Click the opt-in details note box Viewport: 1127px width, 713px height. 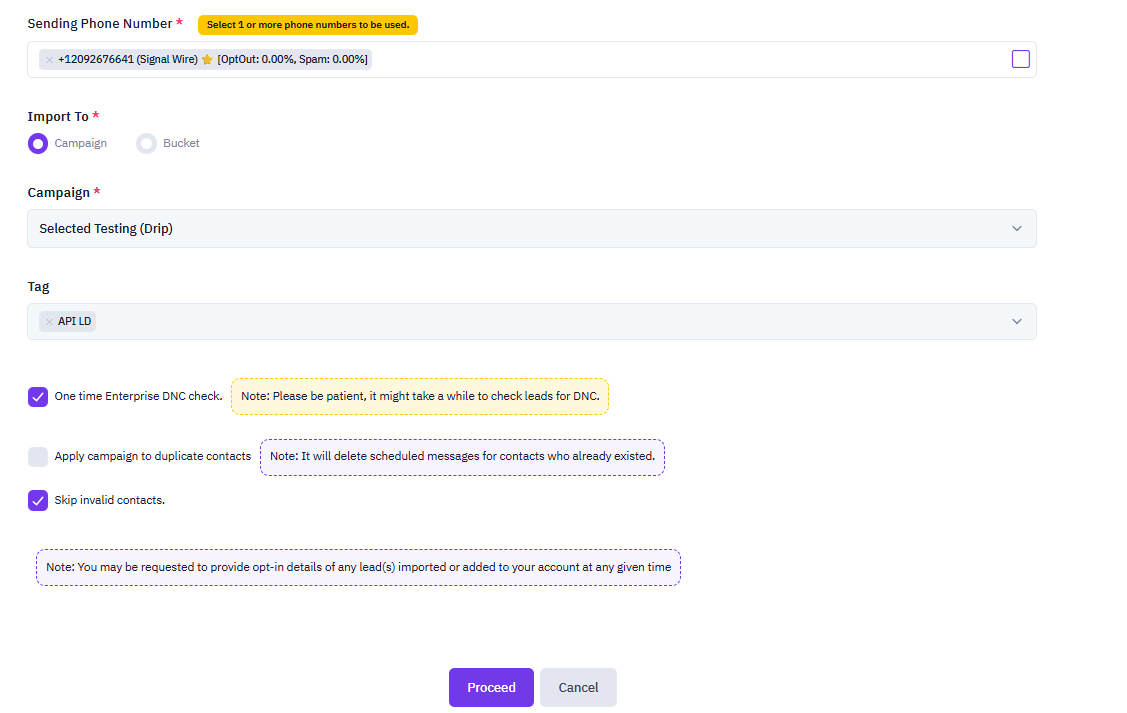click(358, 567)
